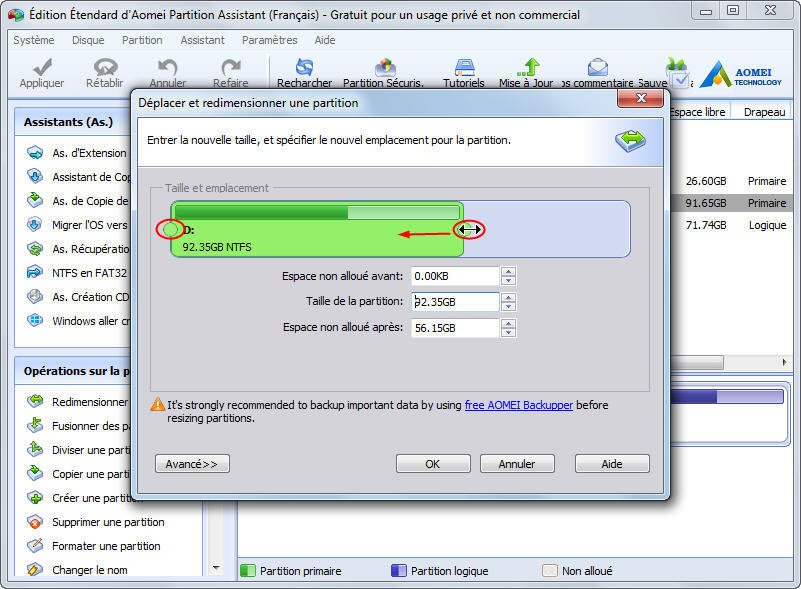Click the Espace non alloué avant field

point(455,276)
